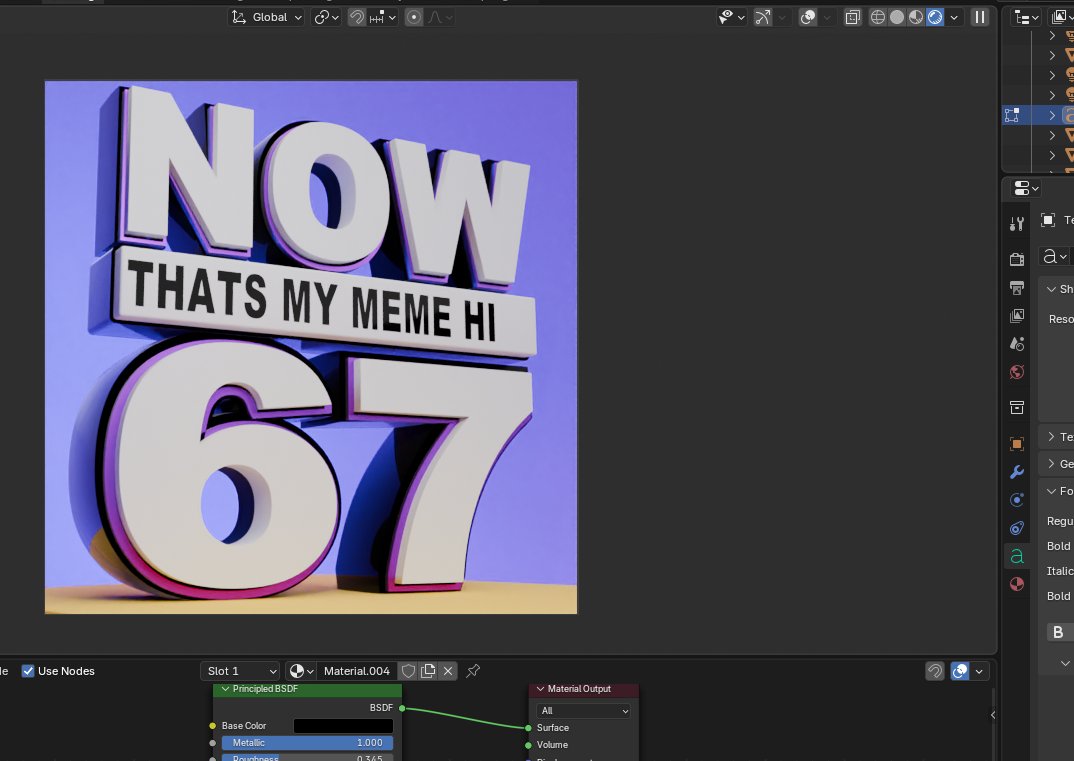Collapse the Principled BSDF node
The height and width of the screenshot is (761, 1074).
pyautogui.click(x=225, y=689)
